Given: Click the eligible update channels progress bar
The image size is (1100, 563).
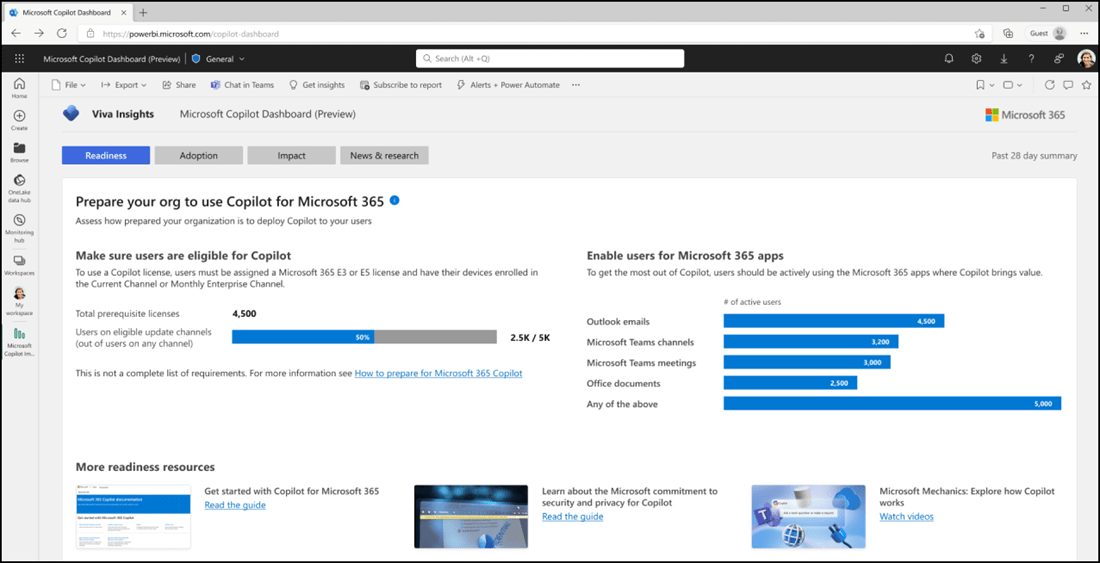Looking at the screenshot, I should coord(364,337).
